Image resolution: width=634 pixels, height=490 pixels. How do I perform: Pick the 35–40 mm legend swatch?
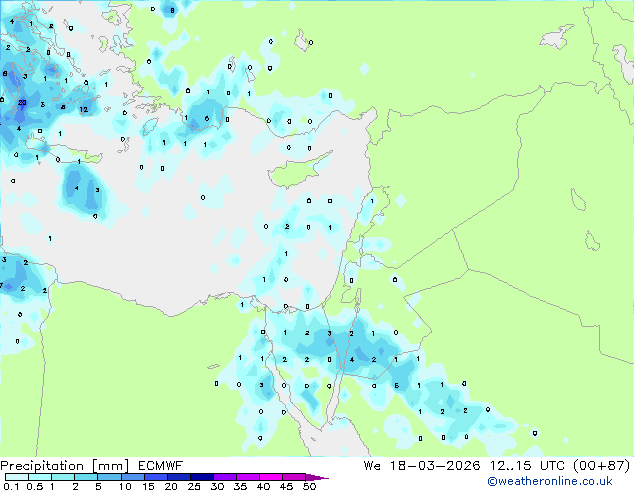pyautogui.click(x=247, y=477)
